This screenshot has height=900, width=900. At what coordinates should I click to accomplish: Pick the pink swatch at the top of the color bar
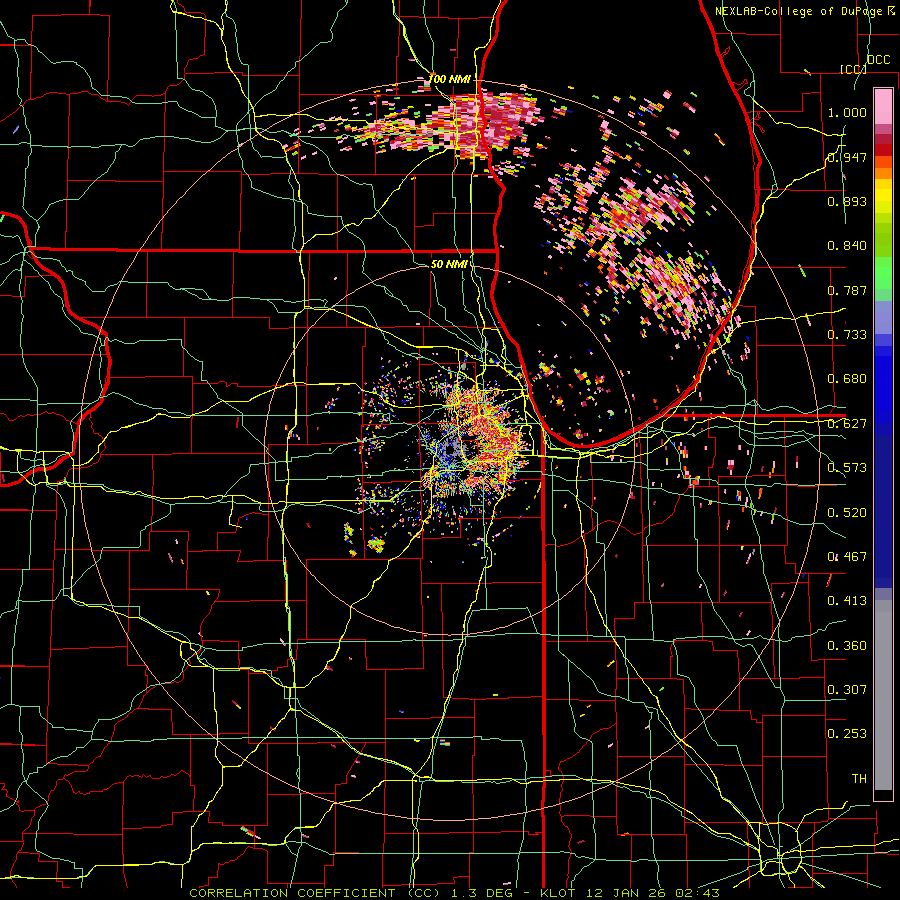(x=883, y=107)
